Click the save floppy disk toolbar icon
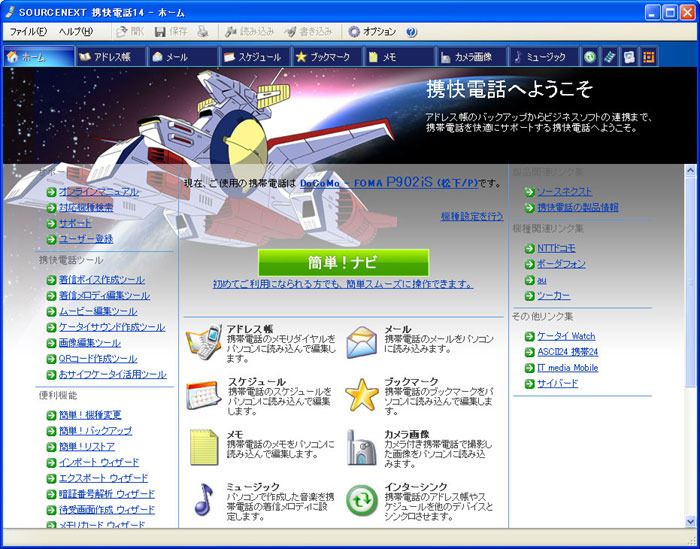 click(x=160, y=32)
